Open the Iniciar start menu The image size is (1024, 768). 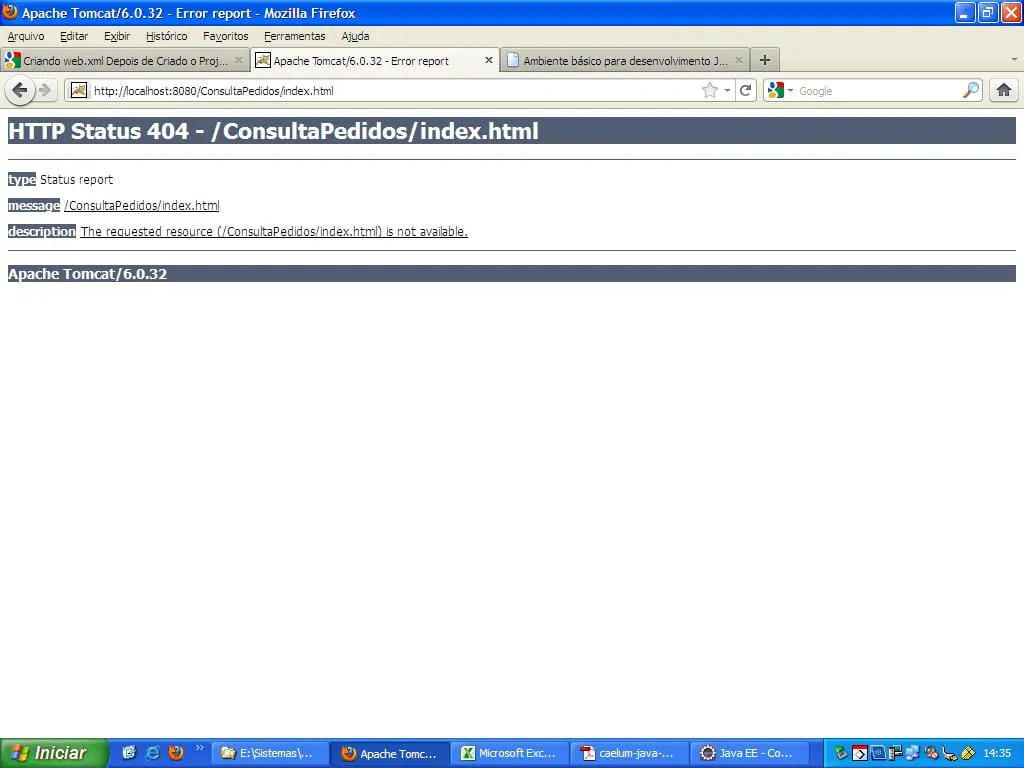[54, 753]
